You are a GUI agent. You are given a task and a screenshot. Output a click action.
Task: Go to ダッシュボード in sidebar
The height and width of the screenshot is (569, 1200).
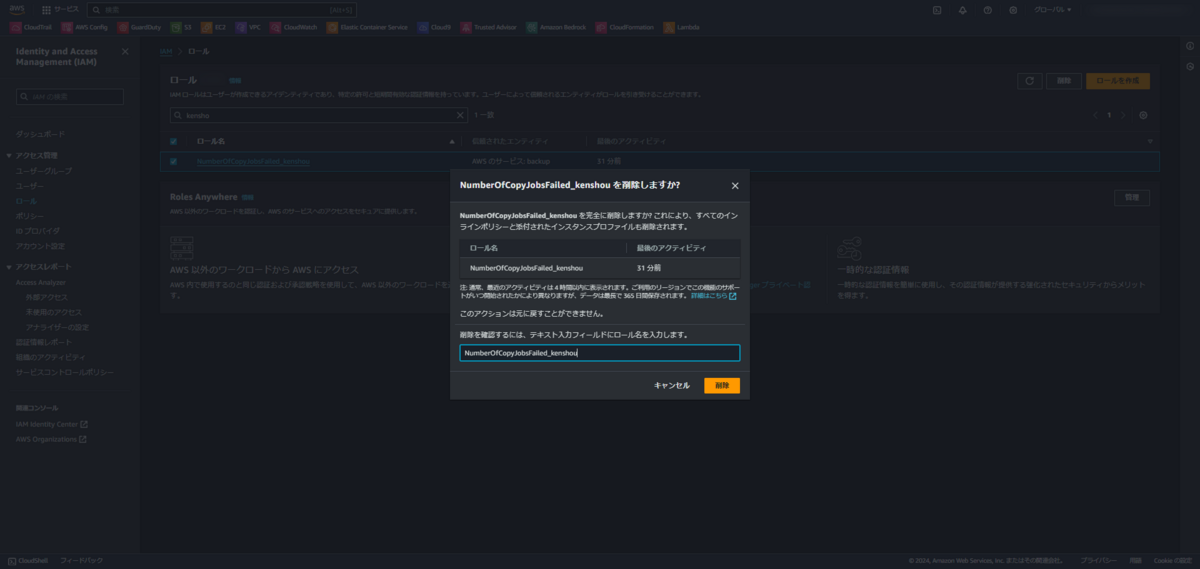[40, 134]
